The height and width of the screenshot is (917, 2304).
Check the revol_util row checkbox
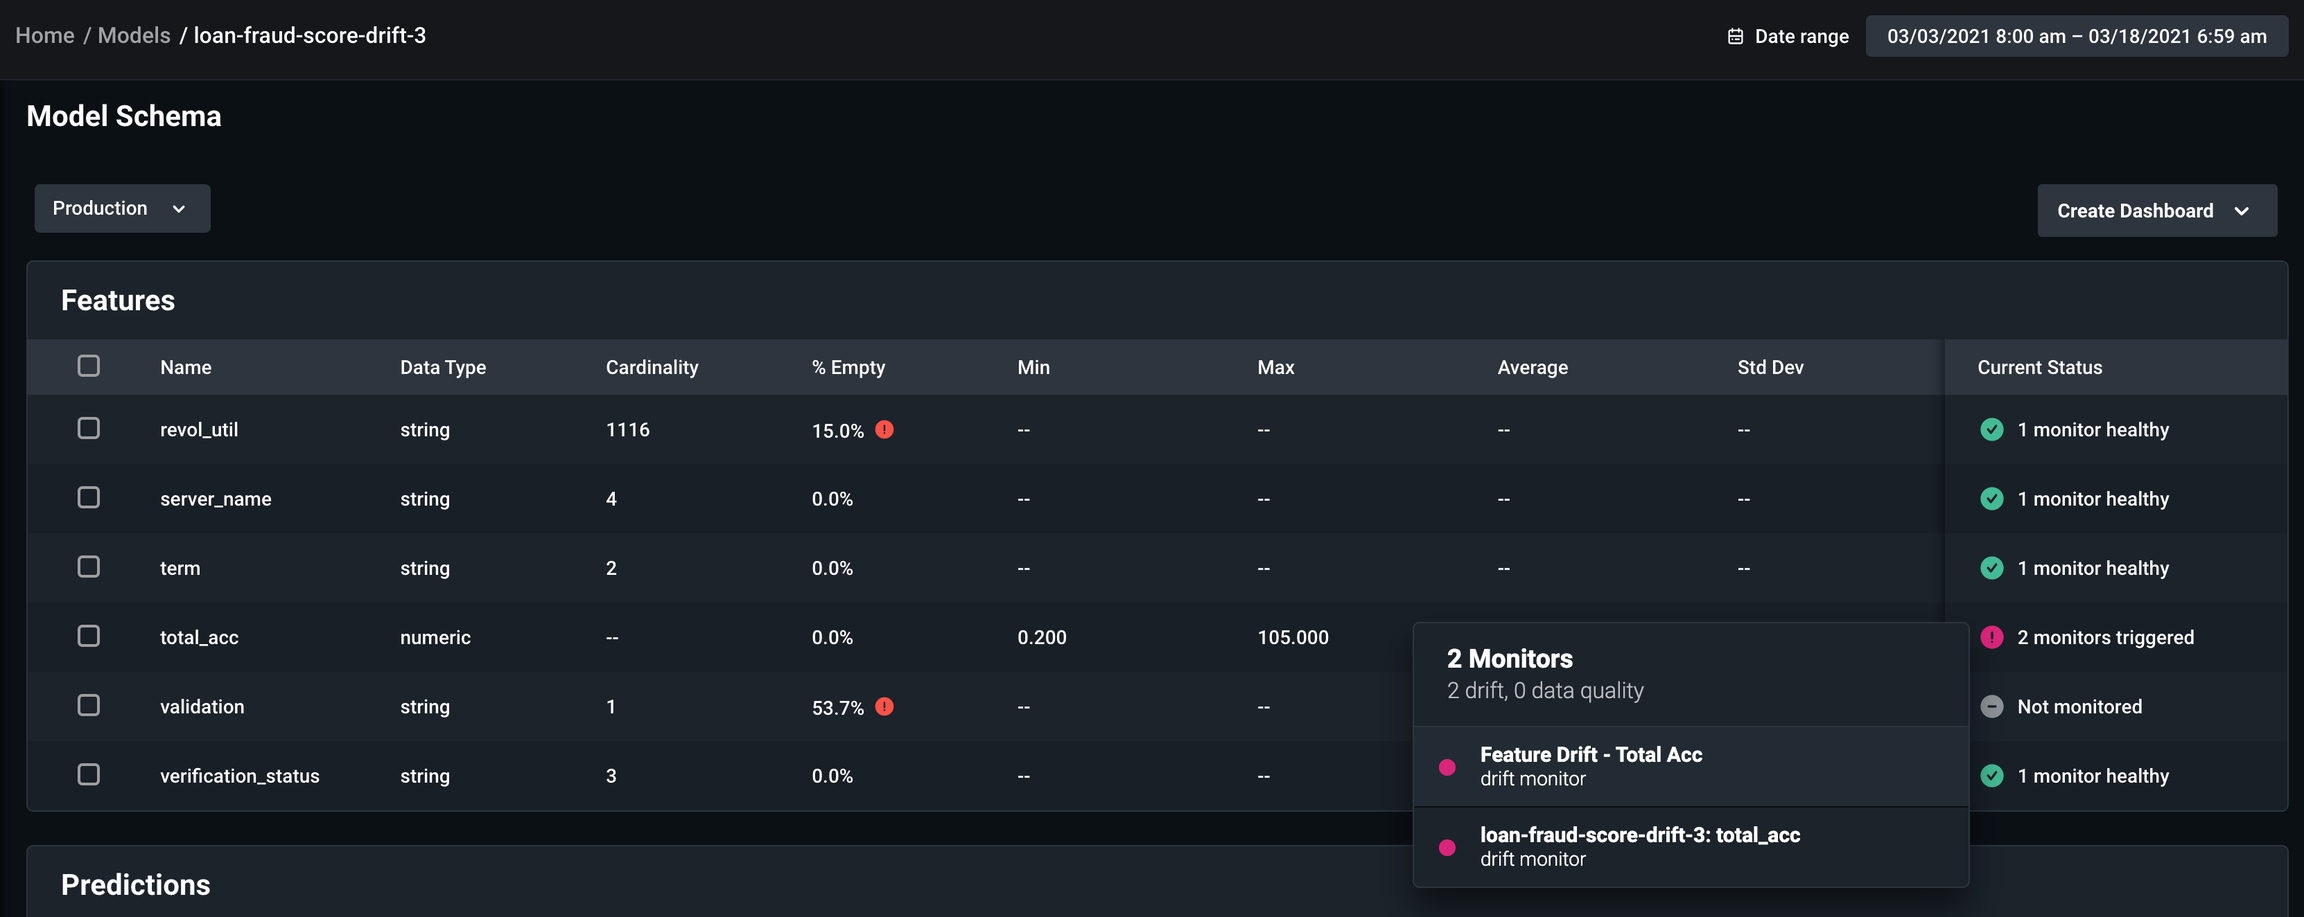tap(89, 428)
